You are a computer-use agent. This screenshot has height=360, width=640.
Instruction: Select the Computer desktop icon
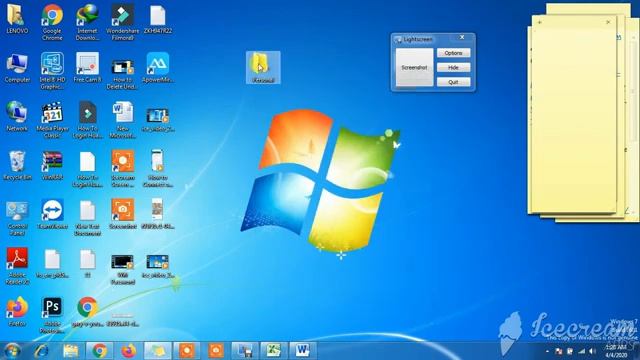17,68
